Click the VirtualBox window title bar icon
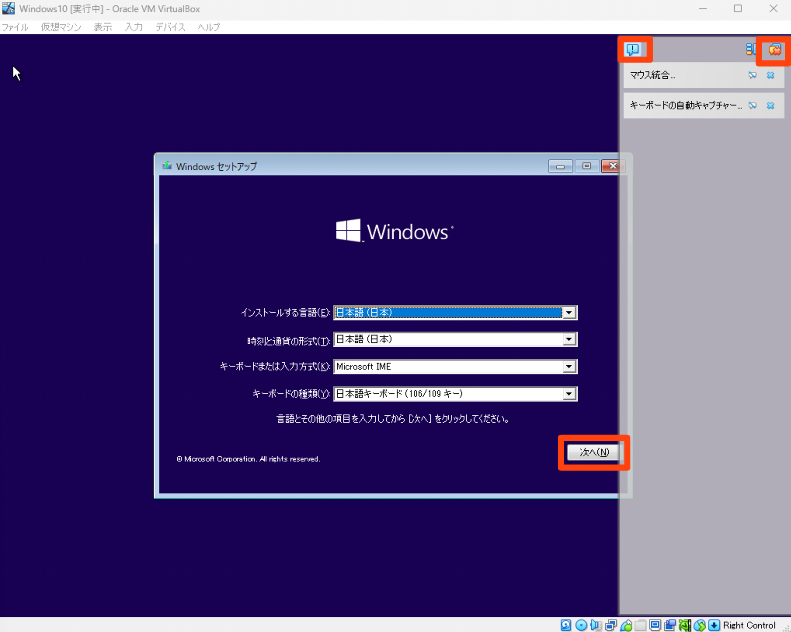 click(x=9, y=9)
